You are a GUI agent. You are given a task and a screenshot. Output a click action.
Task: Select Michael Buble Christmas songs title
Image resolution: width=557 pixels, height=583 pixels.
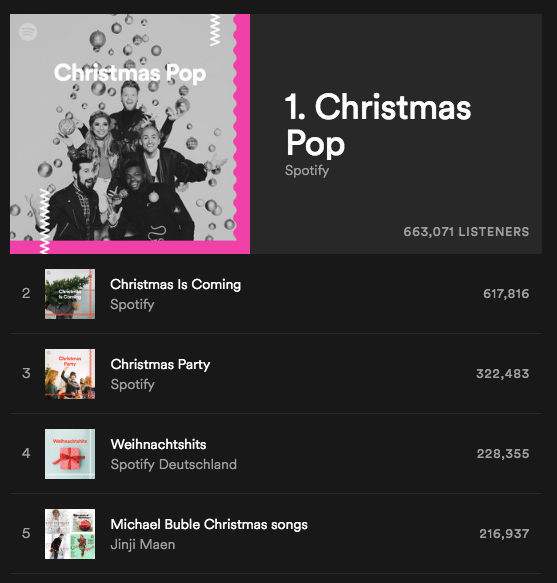pyautogui.click(x=209, y=524)
